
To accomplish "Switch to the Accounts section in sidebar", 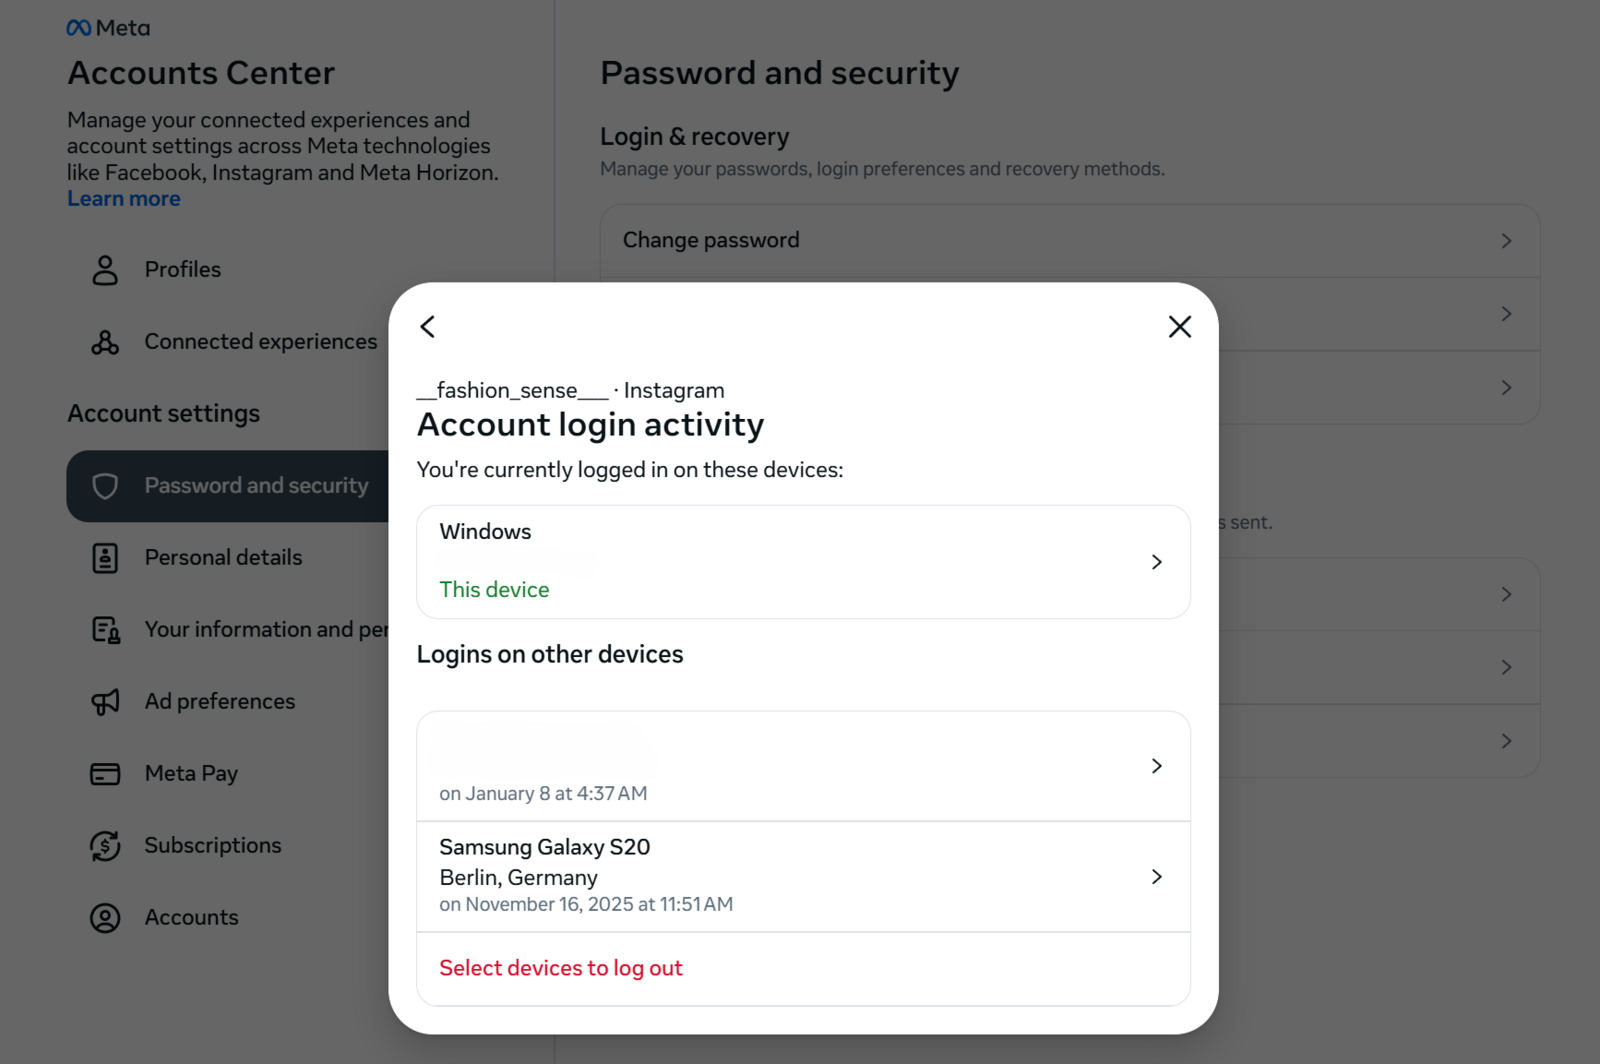I will point(191,917).
